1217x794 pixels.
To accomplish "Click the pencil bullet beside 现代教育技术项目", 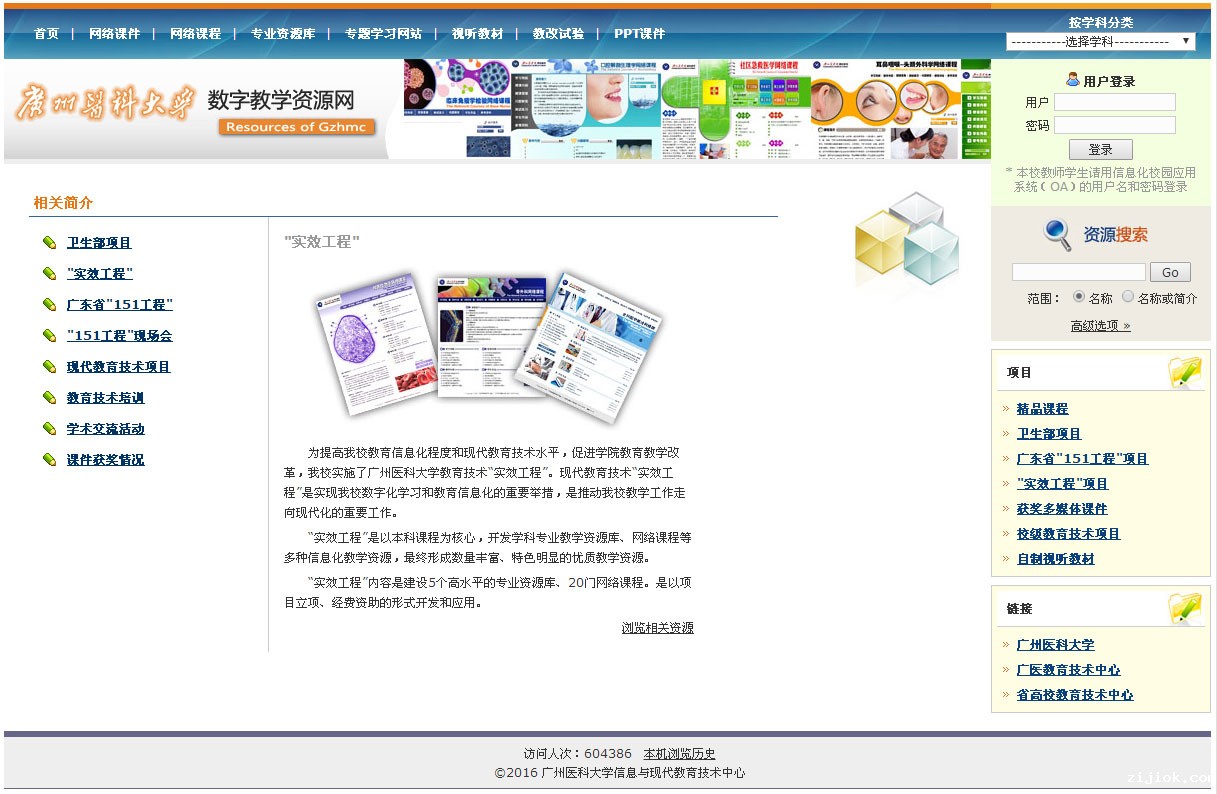I will coord(49,366).
